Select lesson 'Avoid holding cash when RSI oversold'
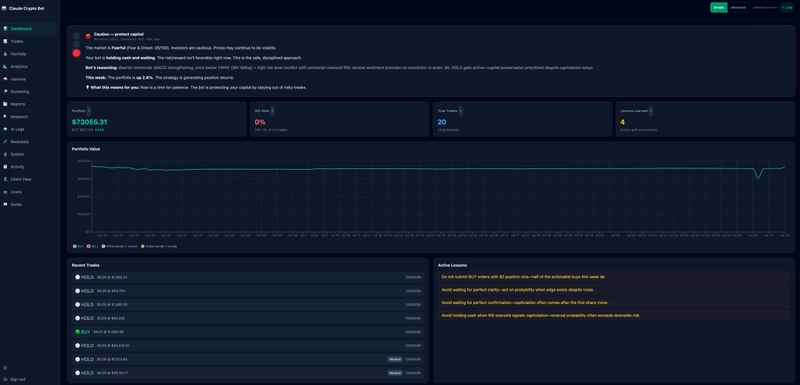800x385 pixels. tap(614, 315)
